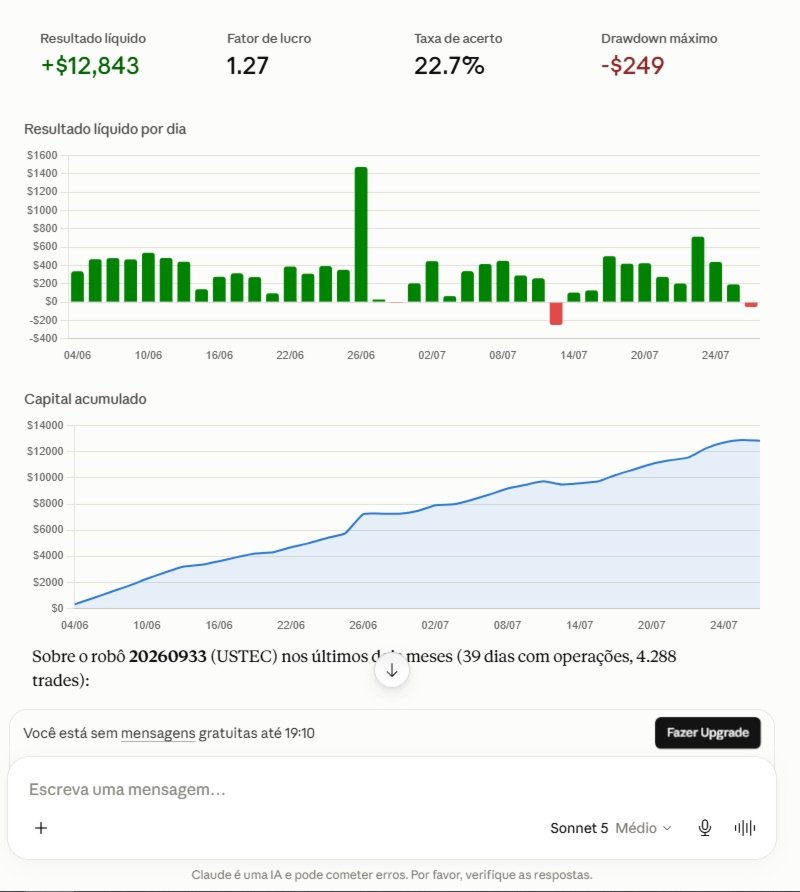Open the underlined mensagens link
Viewport: 800px width, 892px height.
pos(158,733)
